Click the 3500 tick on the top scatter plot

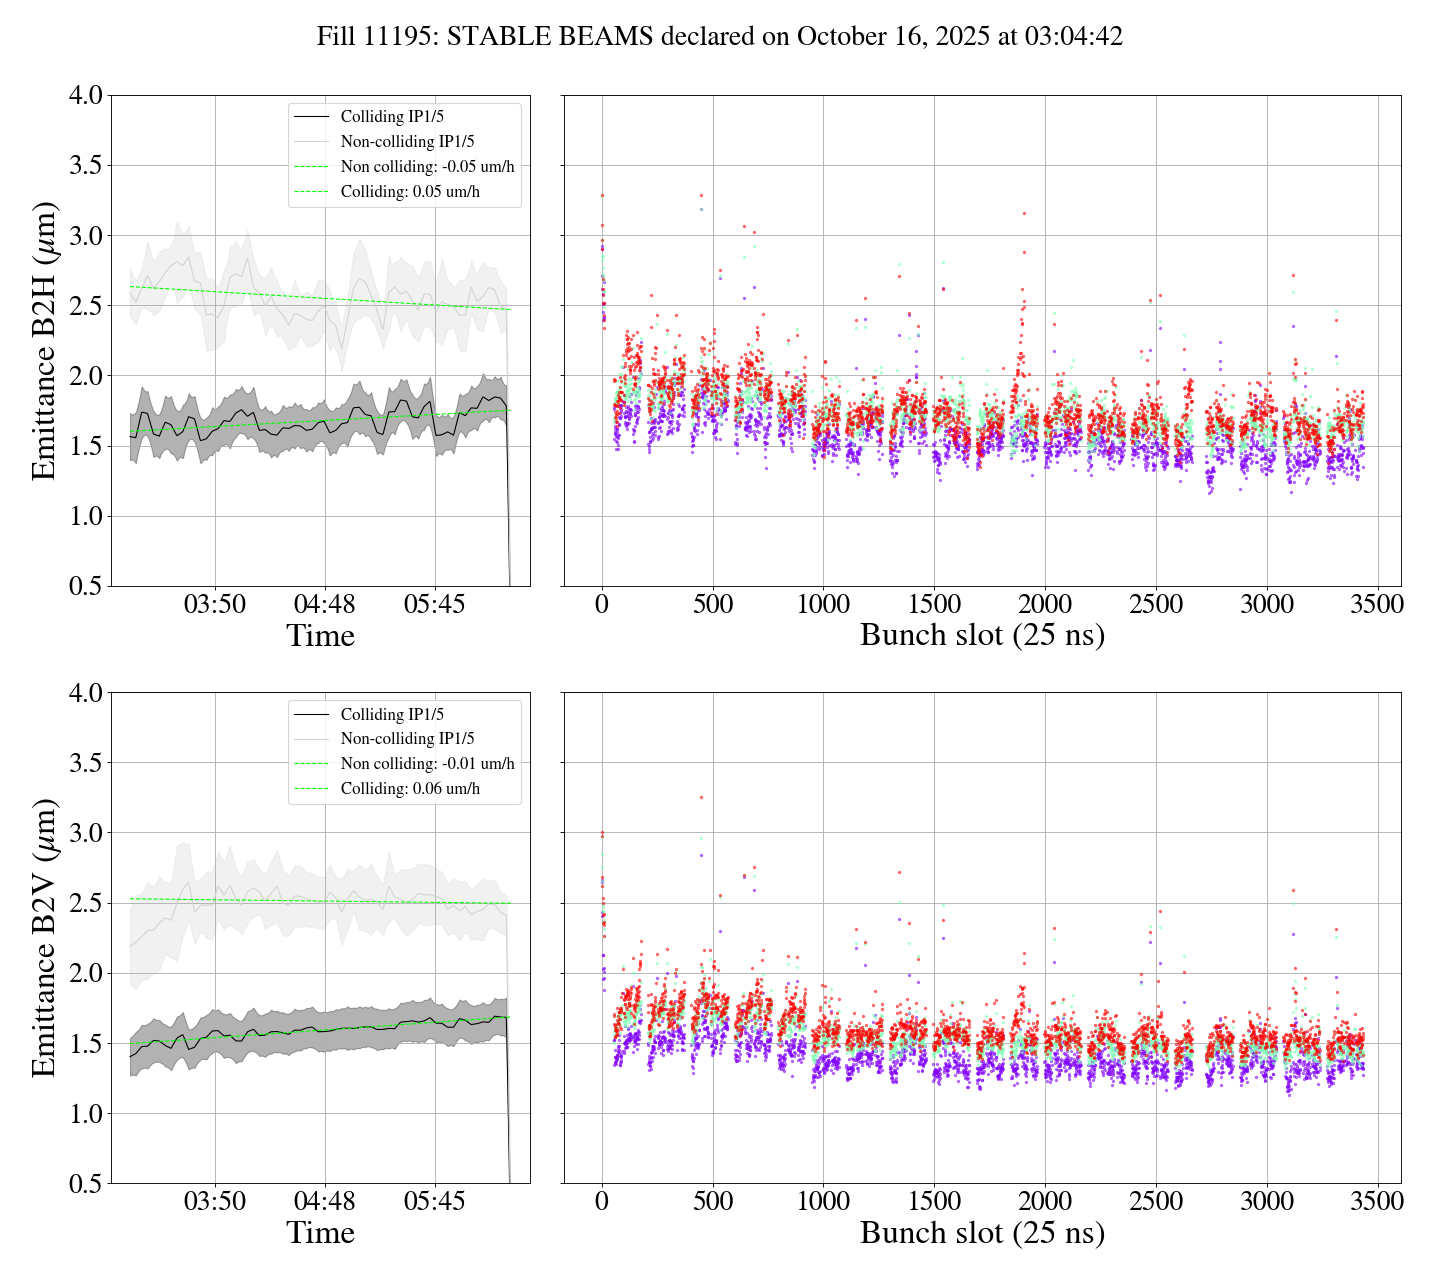click(x=1377, y=605)
